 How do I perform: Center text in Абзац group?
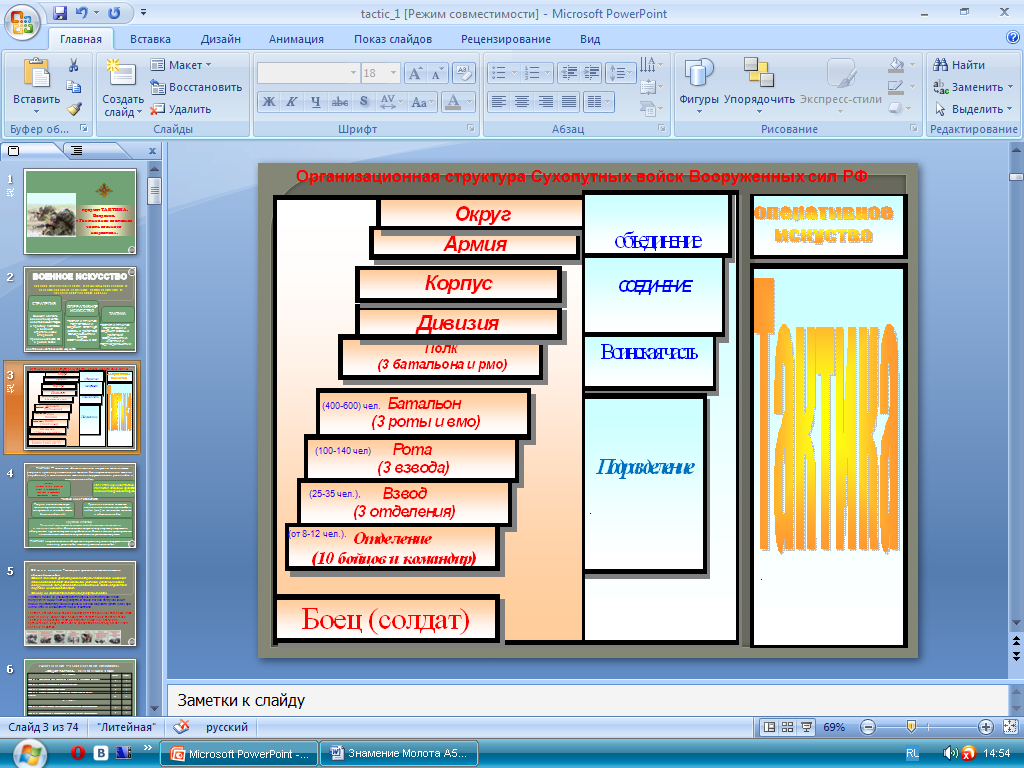(522, 101)
